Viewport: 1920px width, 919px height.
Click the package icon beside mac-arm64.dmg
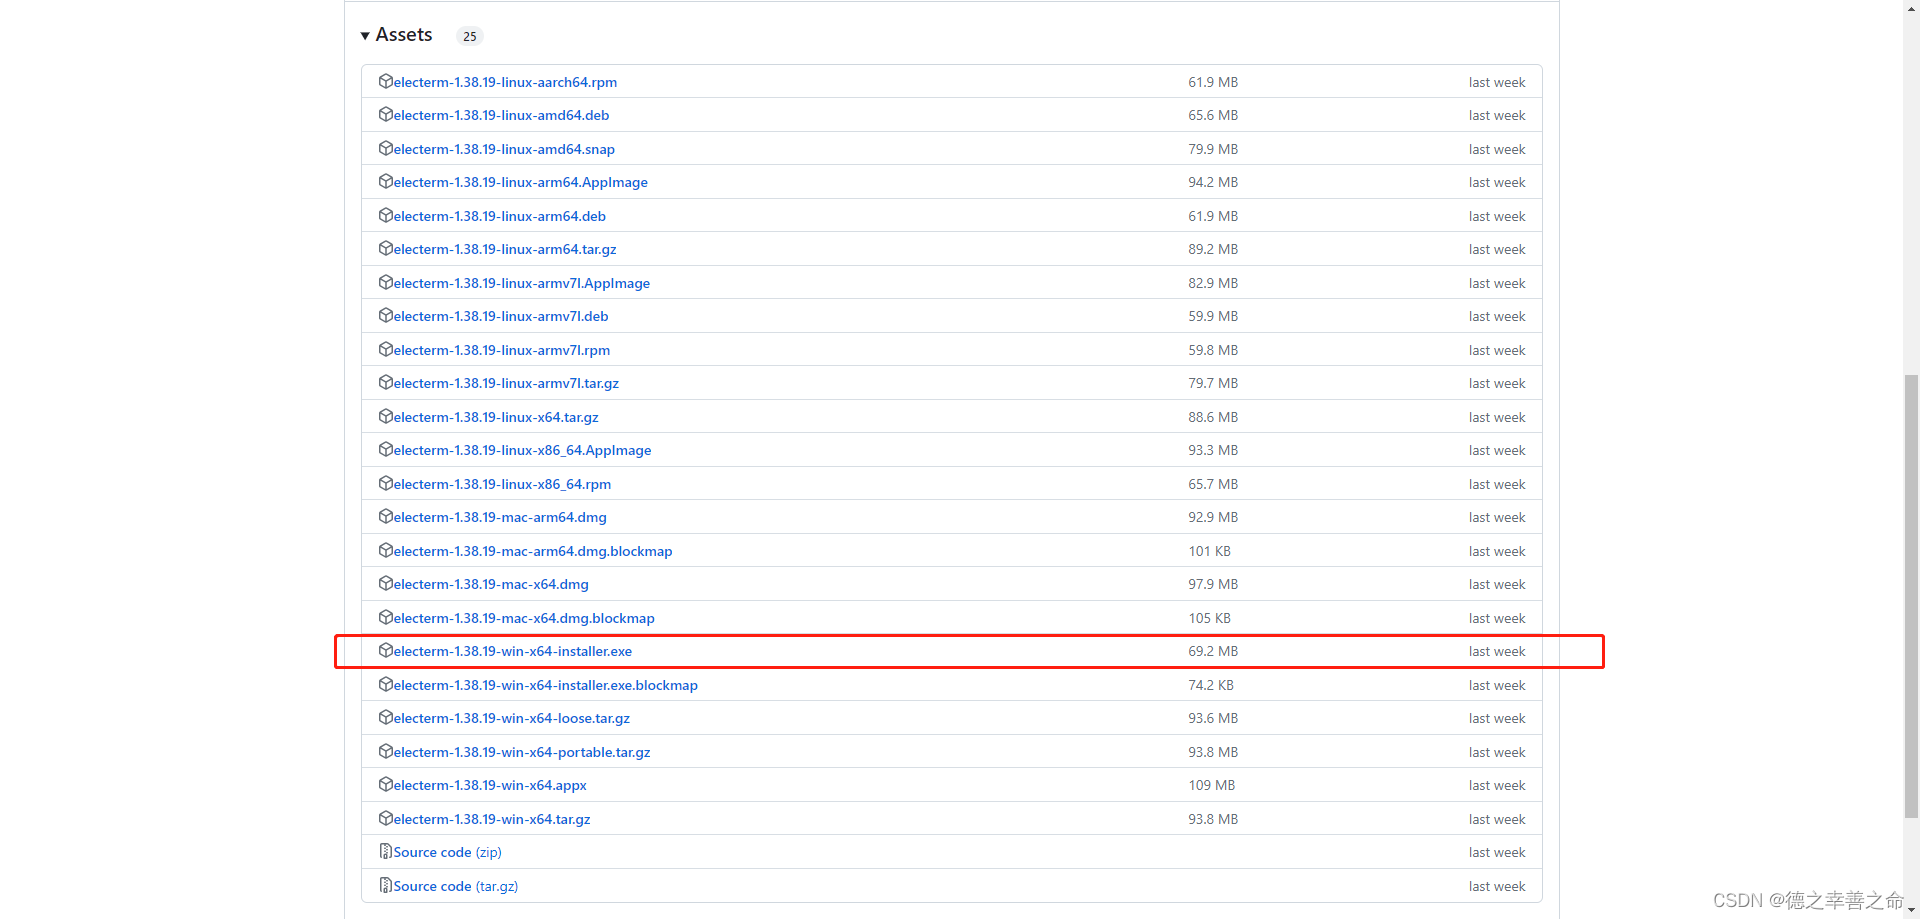click(x=385, y=516)
